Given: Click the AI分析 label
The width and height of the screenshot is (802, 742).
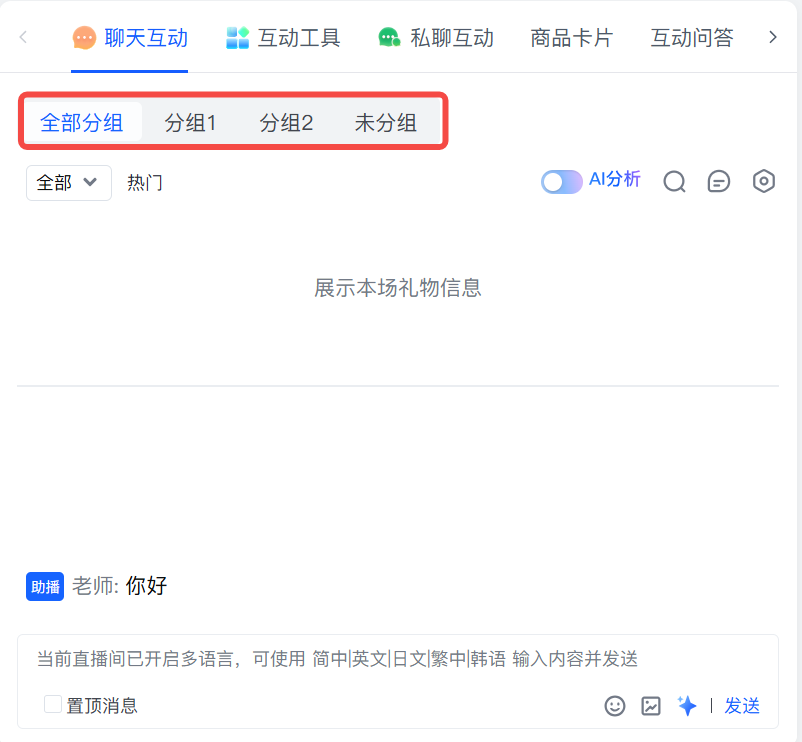Looking at the screenshot, I should (x=614, y=179).
